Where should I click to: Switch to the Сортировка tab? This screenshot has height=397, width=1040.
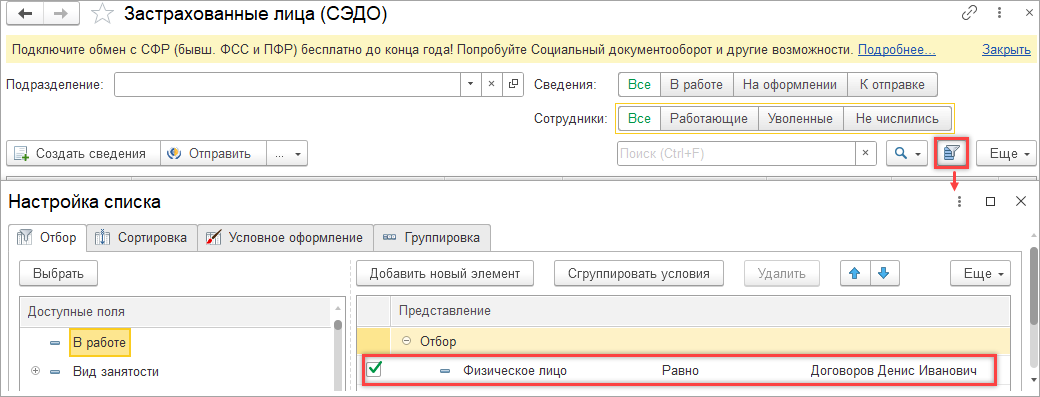tap(143, 237)
